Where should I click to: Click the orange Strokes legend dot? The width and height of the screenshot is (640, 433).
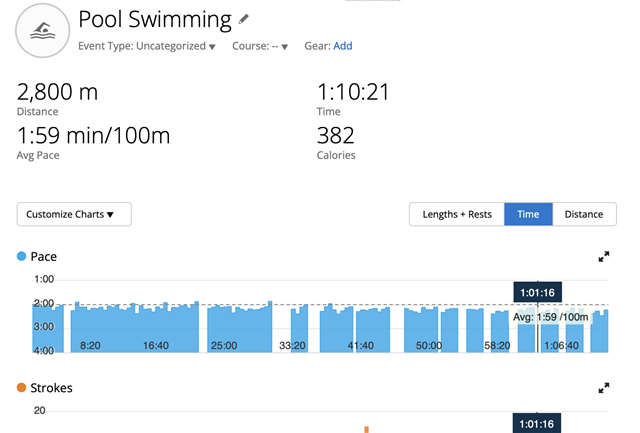pos(22,388)
